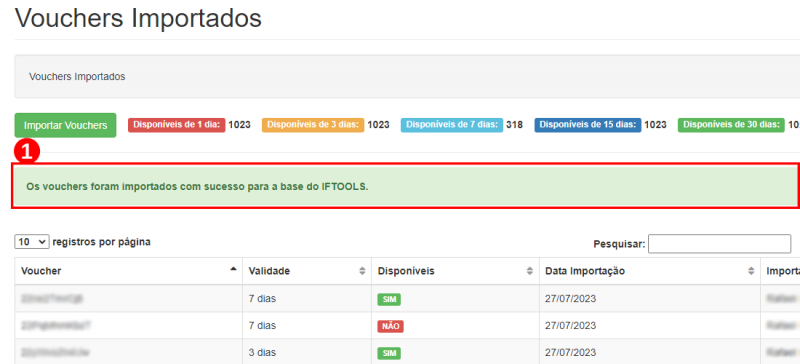Sort by the Voucher column header
Screen dimensions: 800x364
pos(129,271)
